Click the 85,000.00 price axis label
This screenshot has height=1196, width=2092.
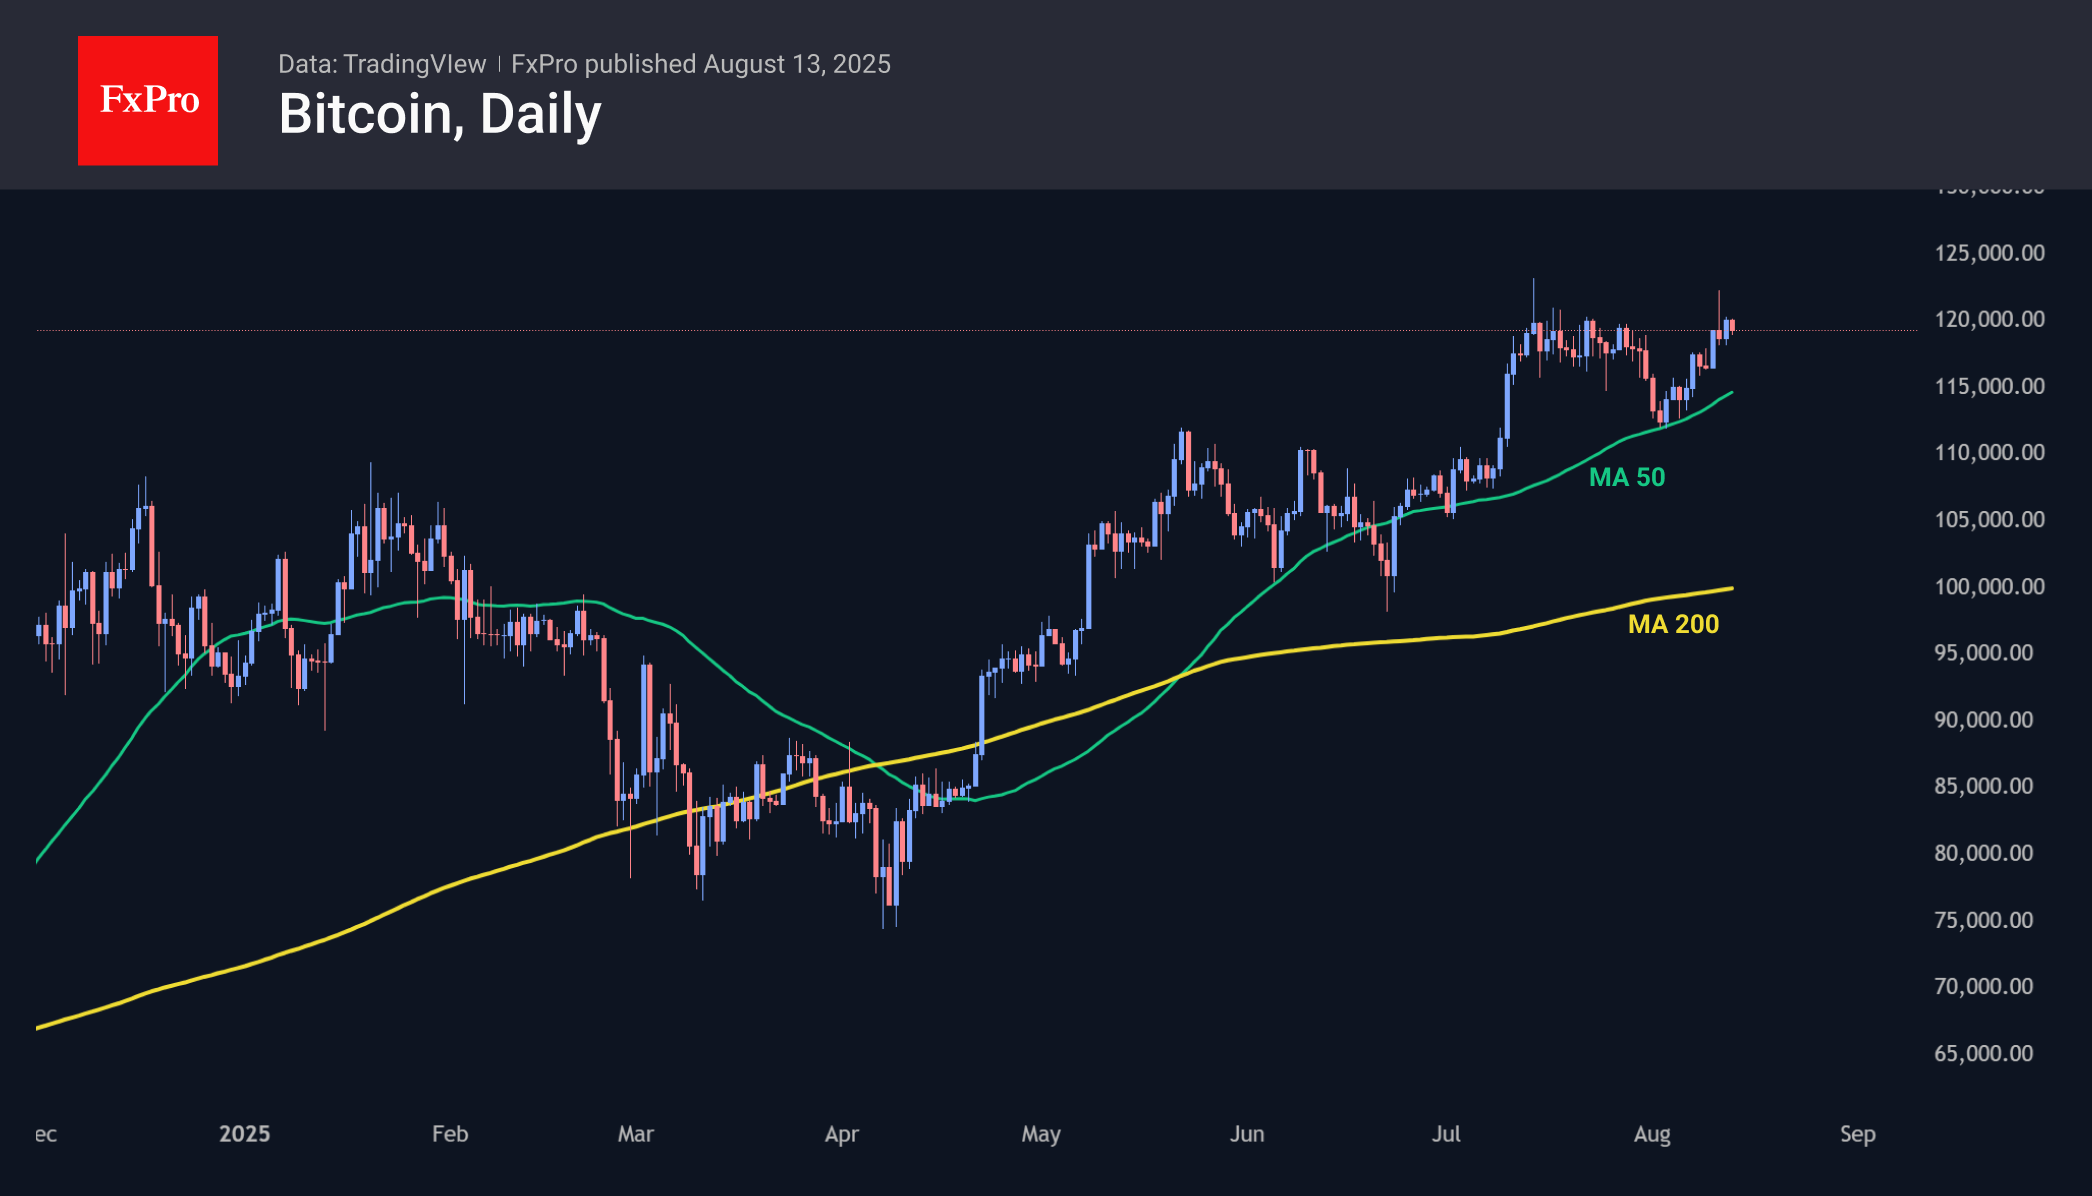click(1983, 786)
